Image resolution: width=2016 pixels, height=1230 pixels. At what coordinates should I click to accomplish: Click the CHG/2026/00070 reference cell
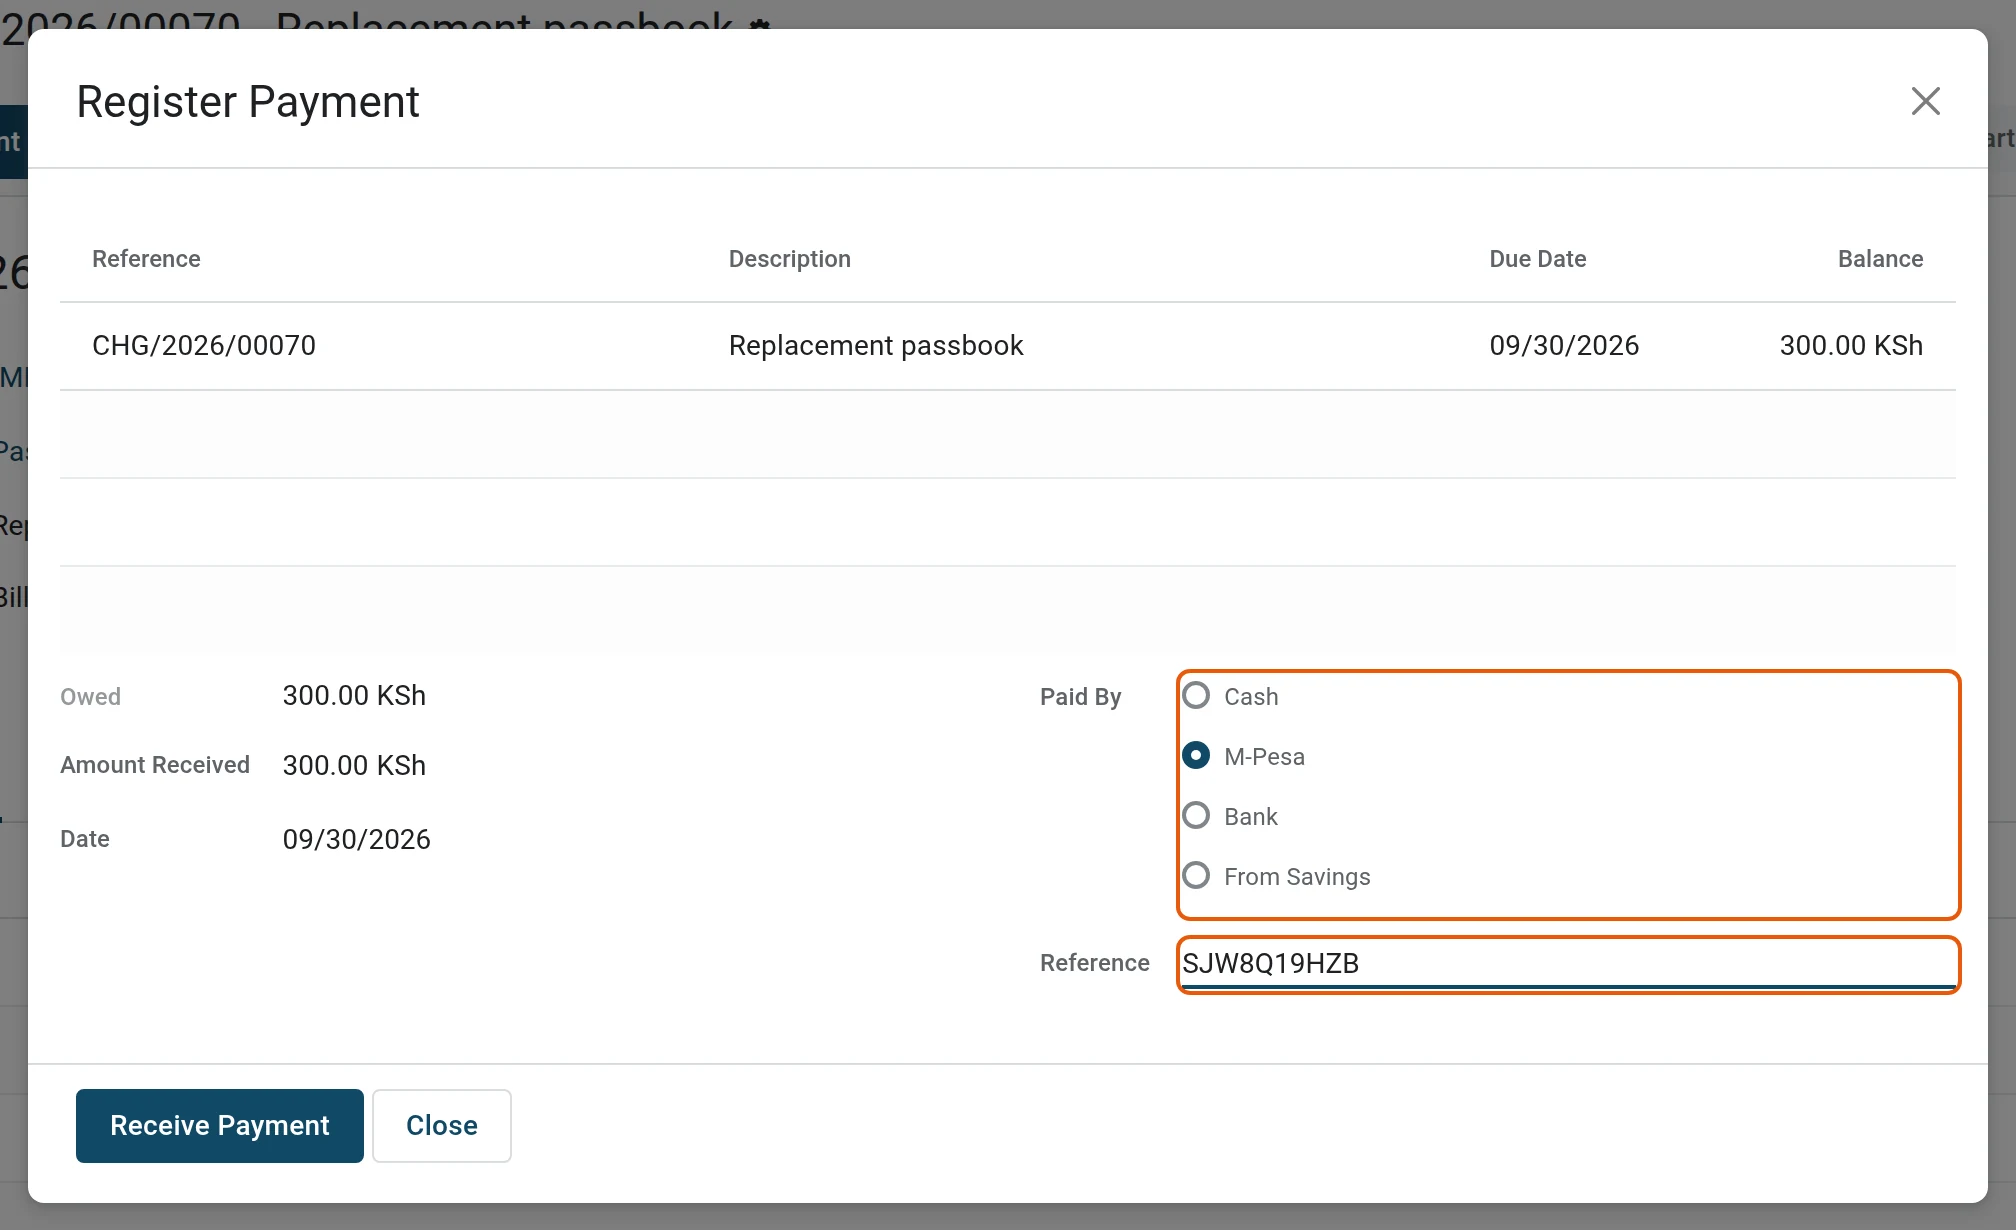coord(204,346)
